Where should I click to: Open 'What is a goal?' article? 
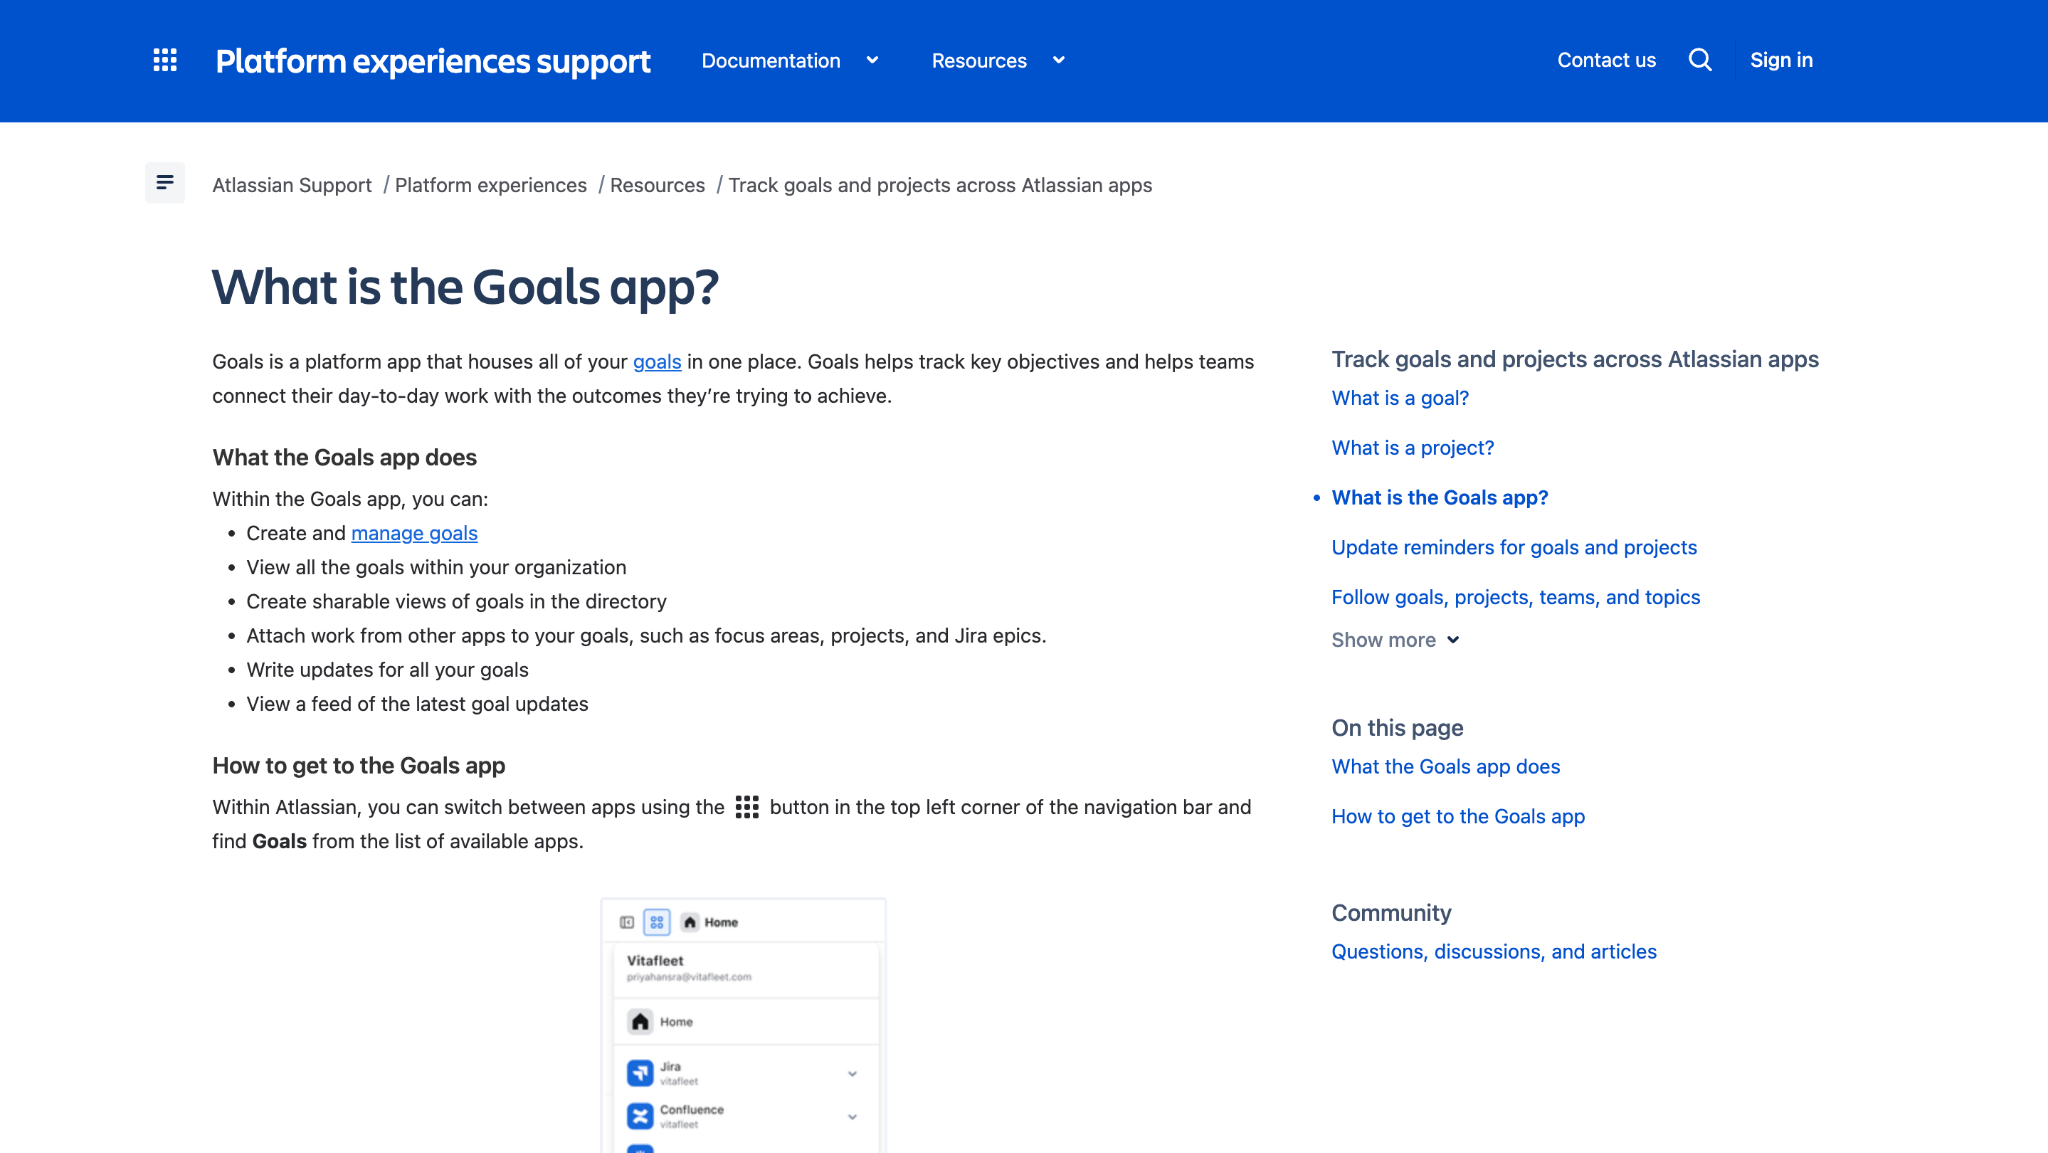[x=1400, y=398]
